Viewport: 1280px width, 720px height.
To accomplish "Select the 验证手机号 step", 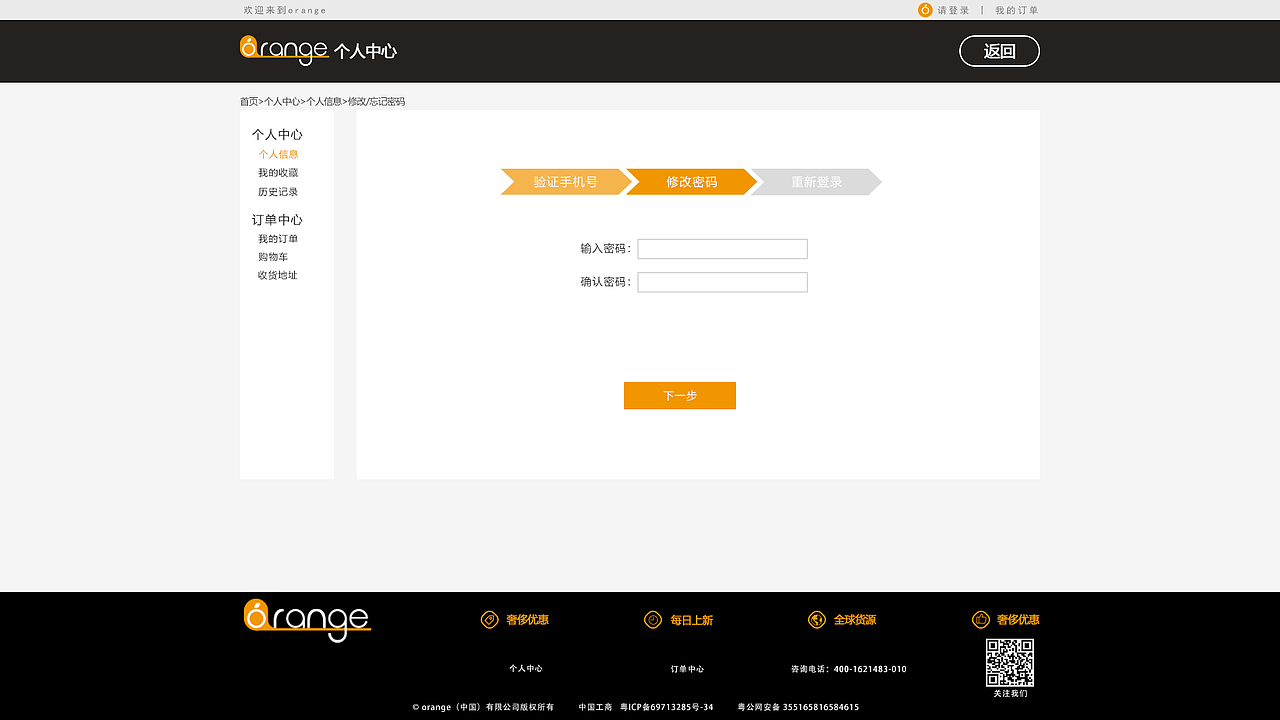I will click(x=566, y=182).
